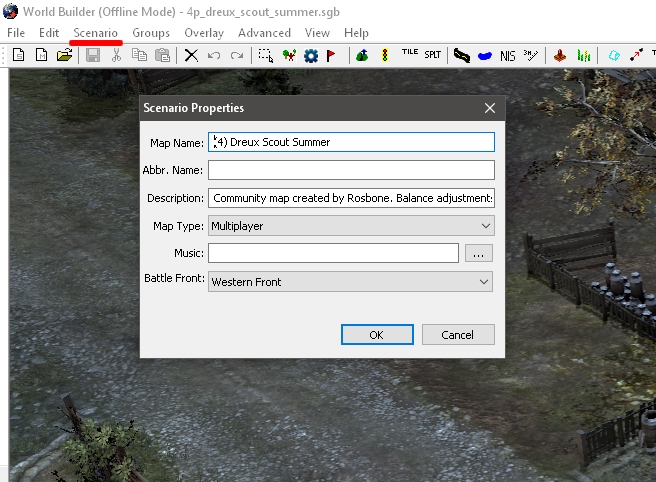Click the green hill terrain height icon

point(362,55)
